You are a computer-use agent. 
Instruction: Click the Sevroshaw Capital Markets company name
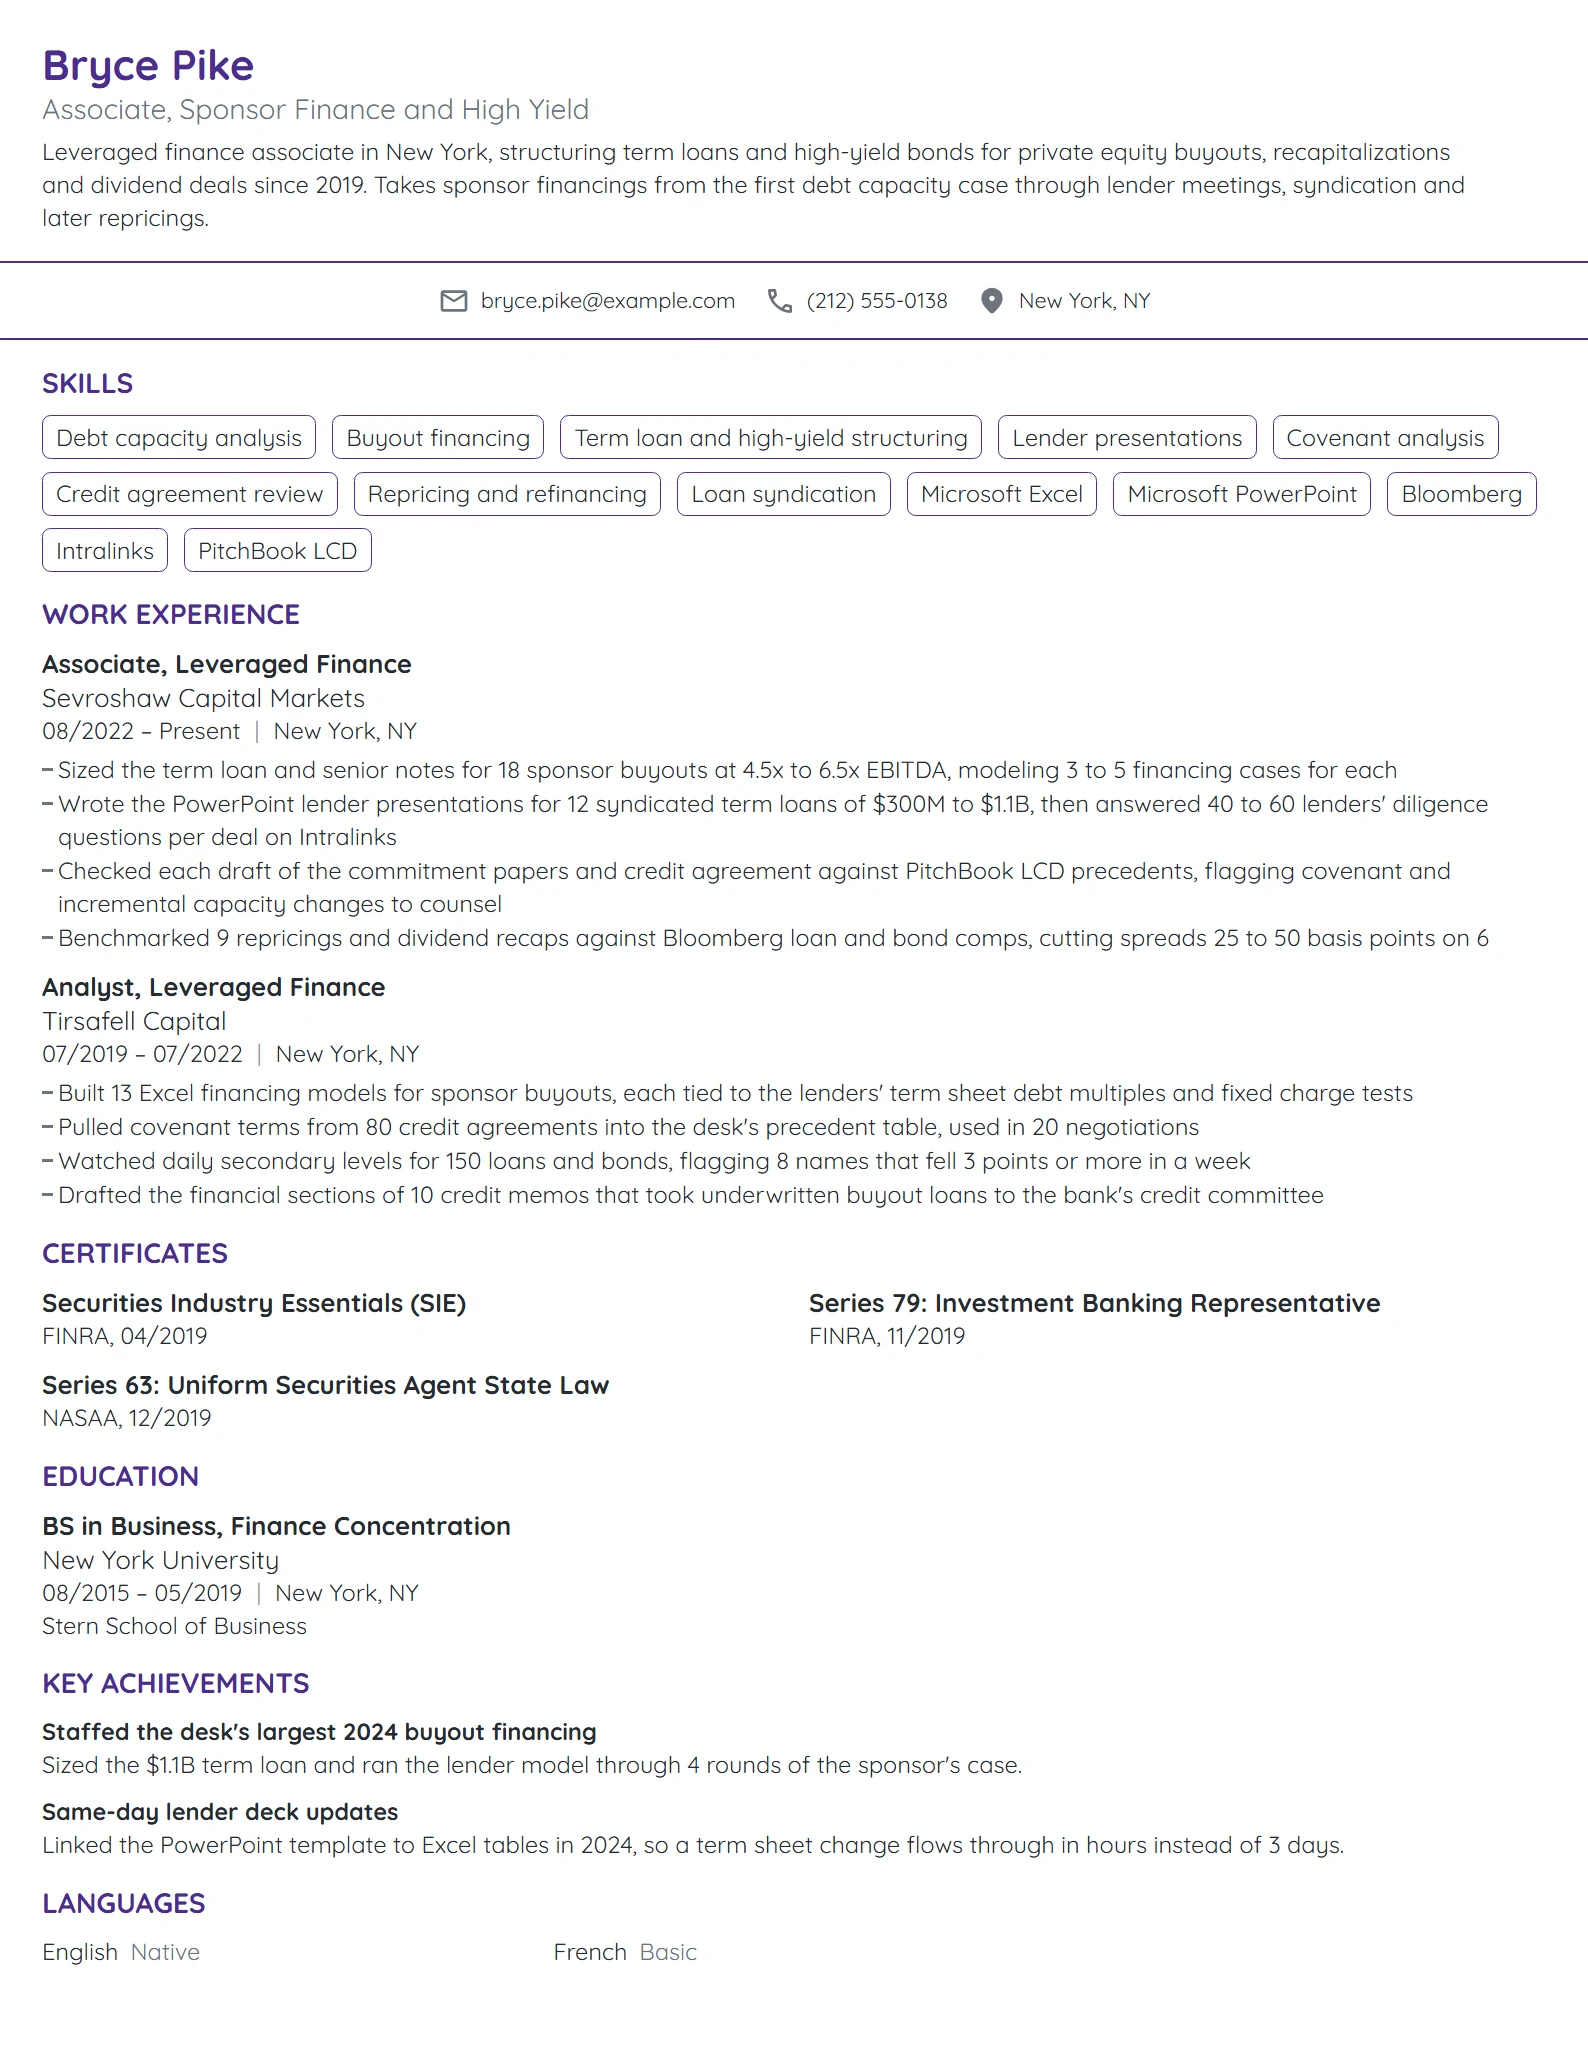[204, 698]
